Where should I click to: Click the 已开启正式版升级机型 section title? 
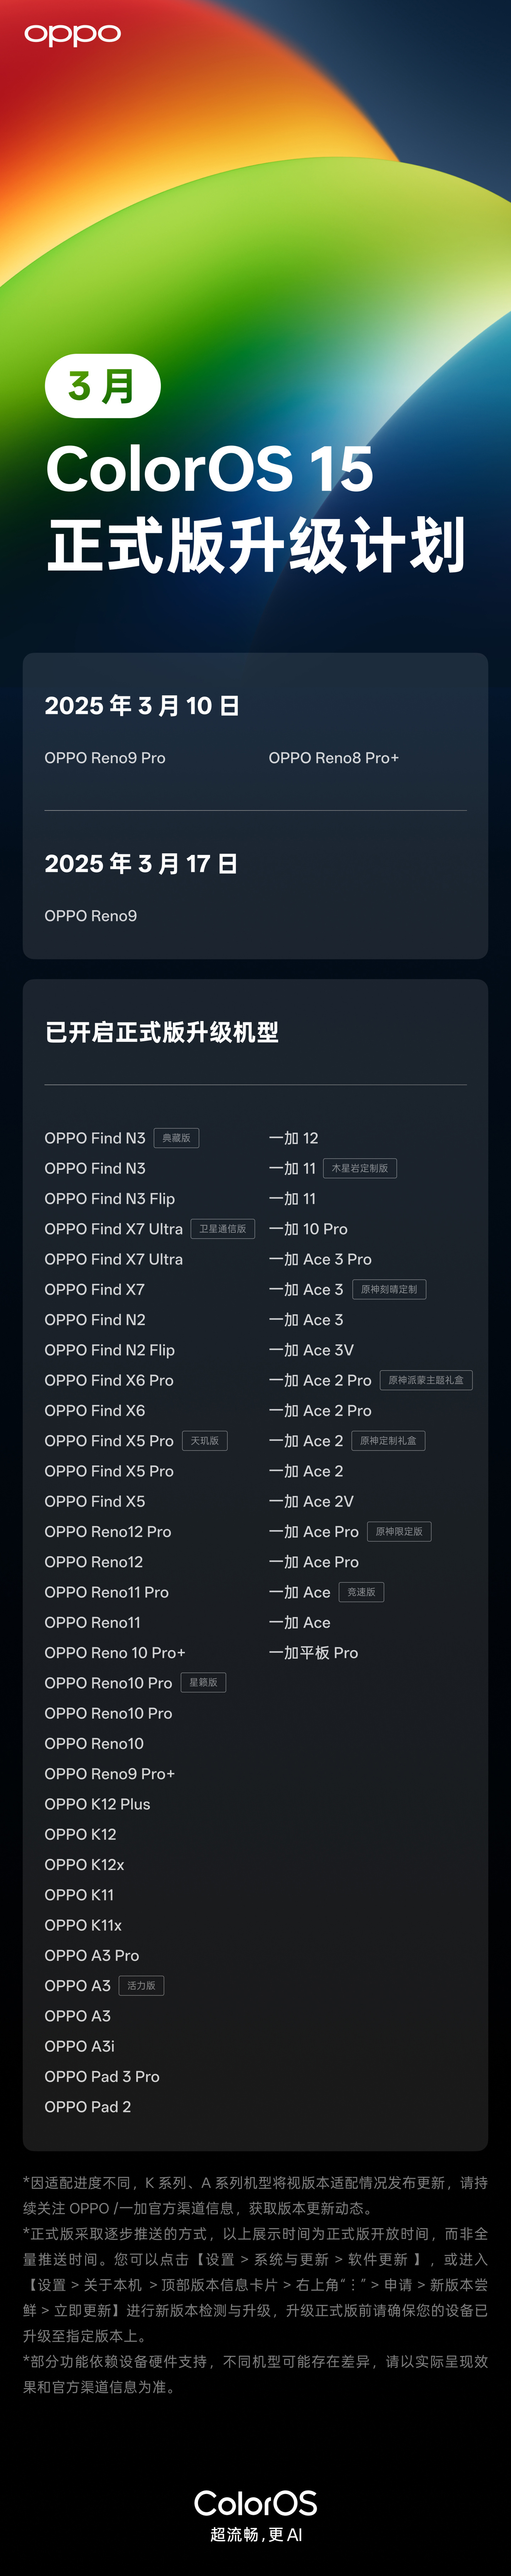[161, 1032]
